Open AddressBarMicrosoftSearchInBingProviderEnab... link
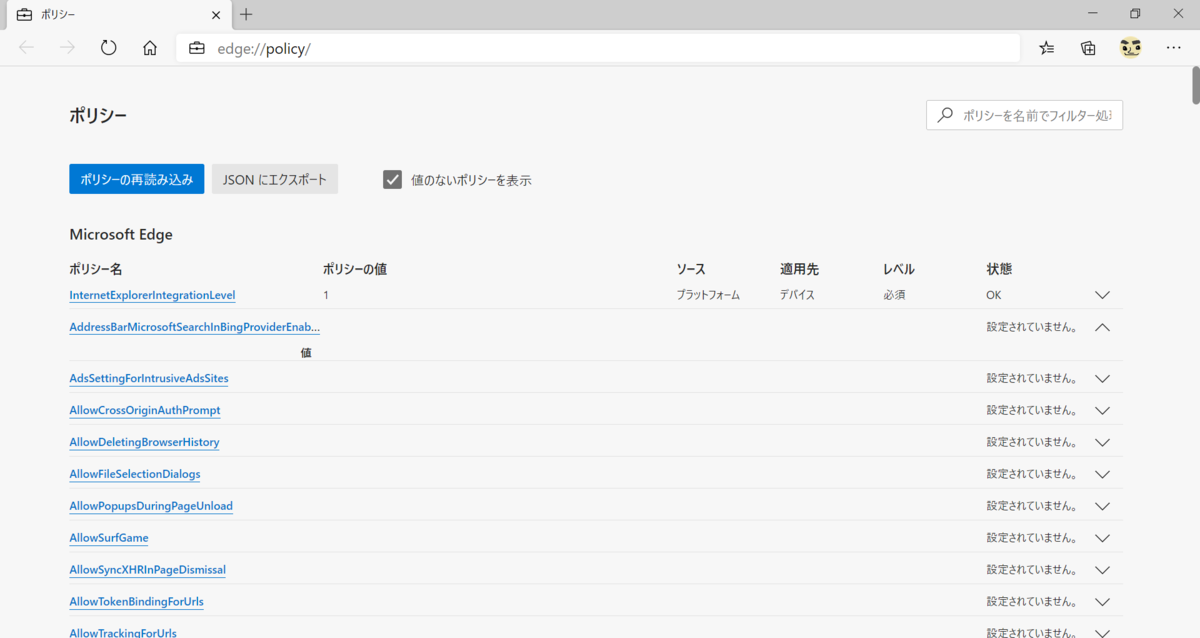1200x638 pixels. [195, 327]
